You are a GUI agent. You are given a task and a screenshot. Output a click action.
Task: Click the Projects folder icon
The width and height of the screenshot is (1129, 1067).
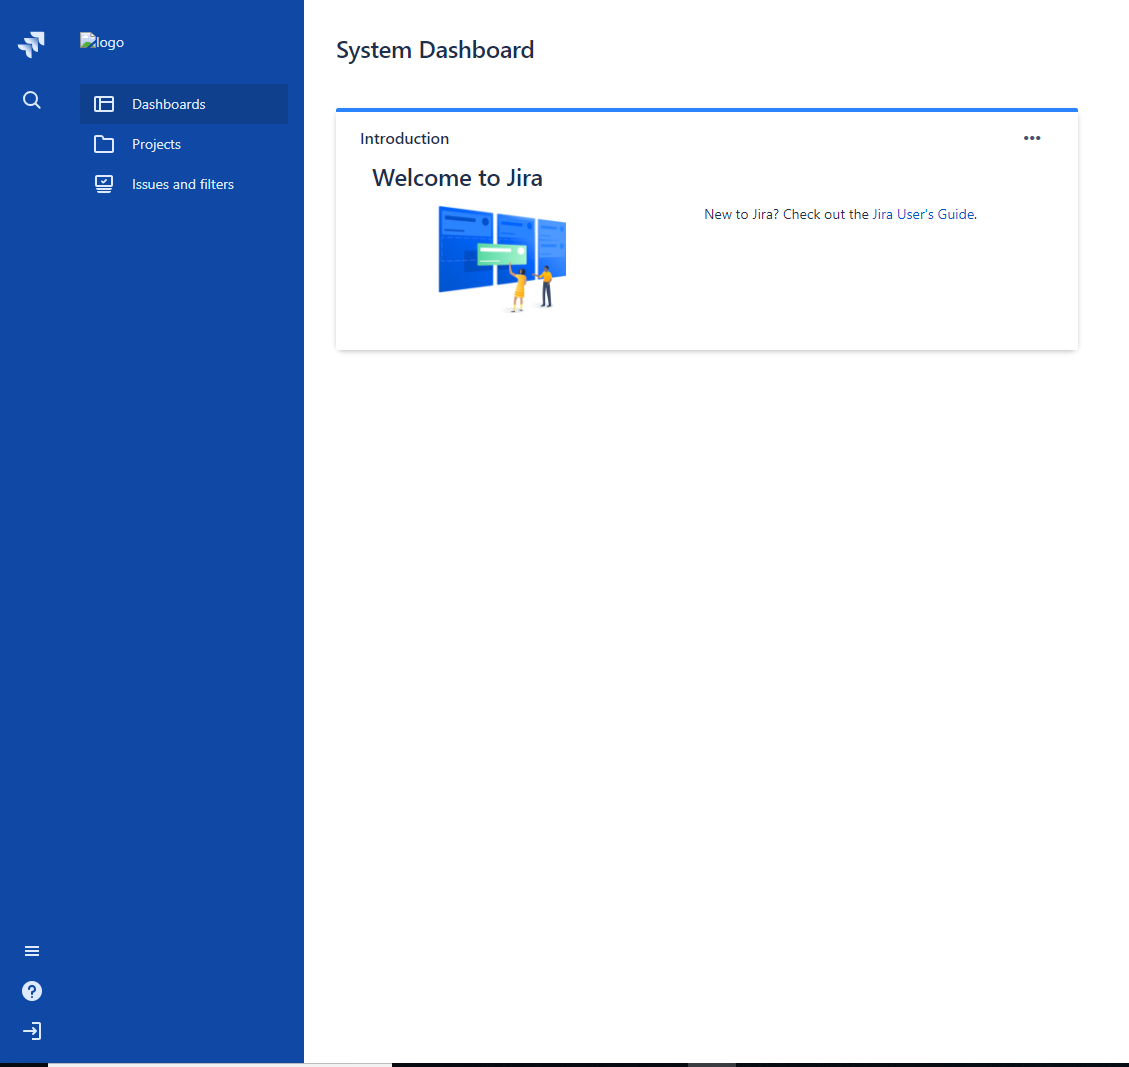click(x=104, y=145)
